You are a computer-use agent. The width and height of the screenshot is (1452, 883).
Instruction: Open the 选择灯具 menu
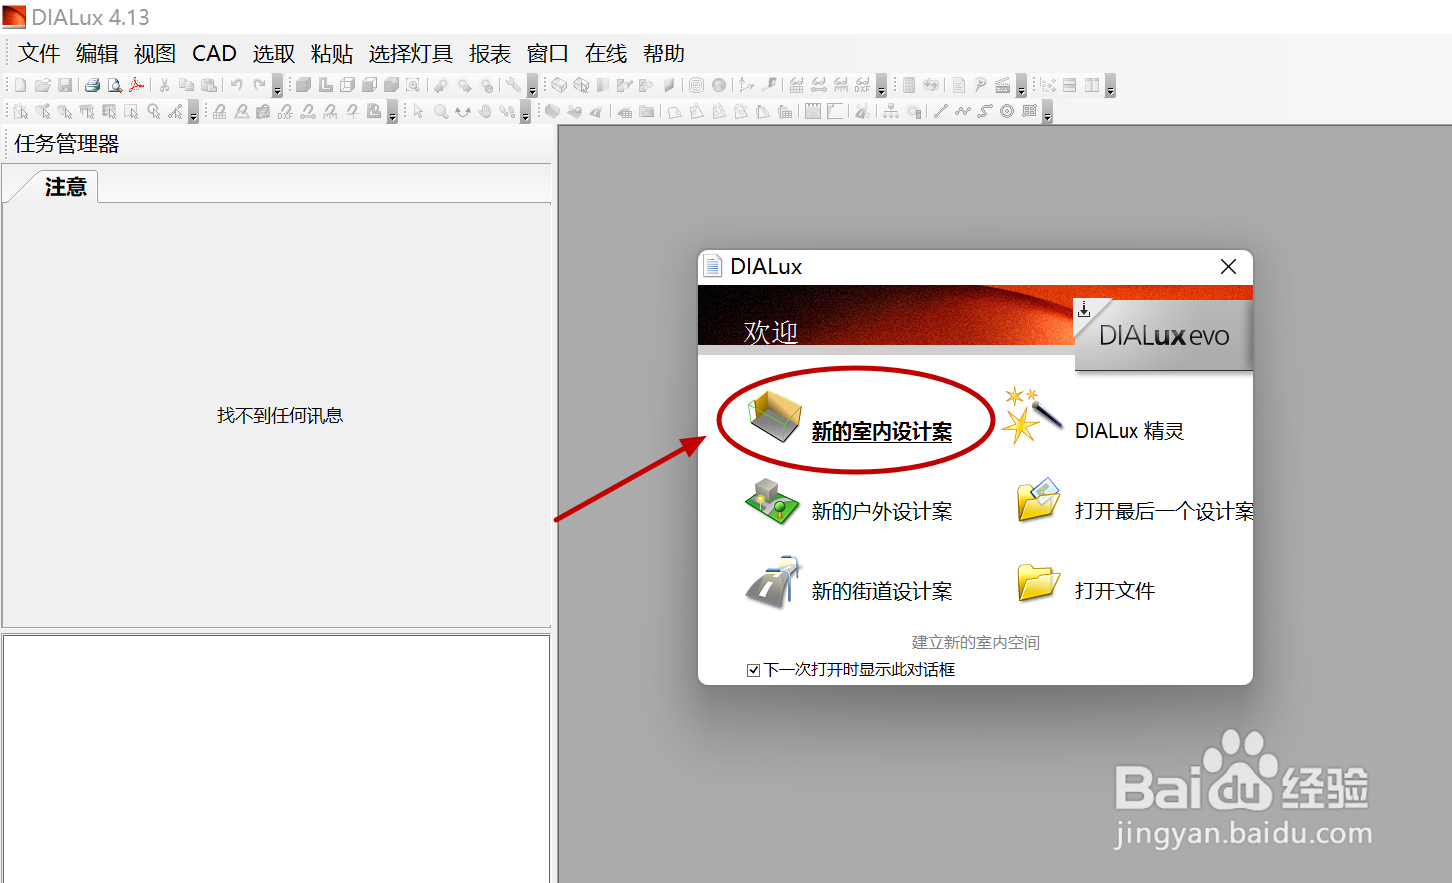pyautogui.click(x=410, y=53)
